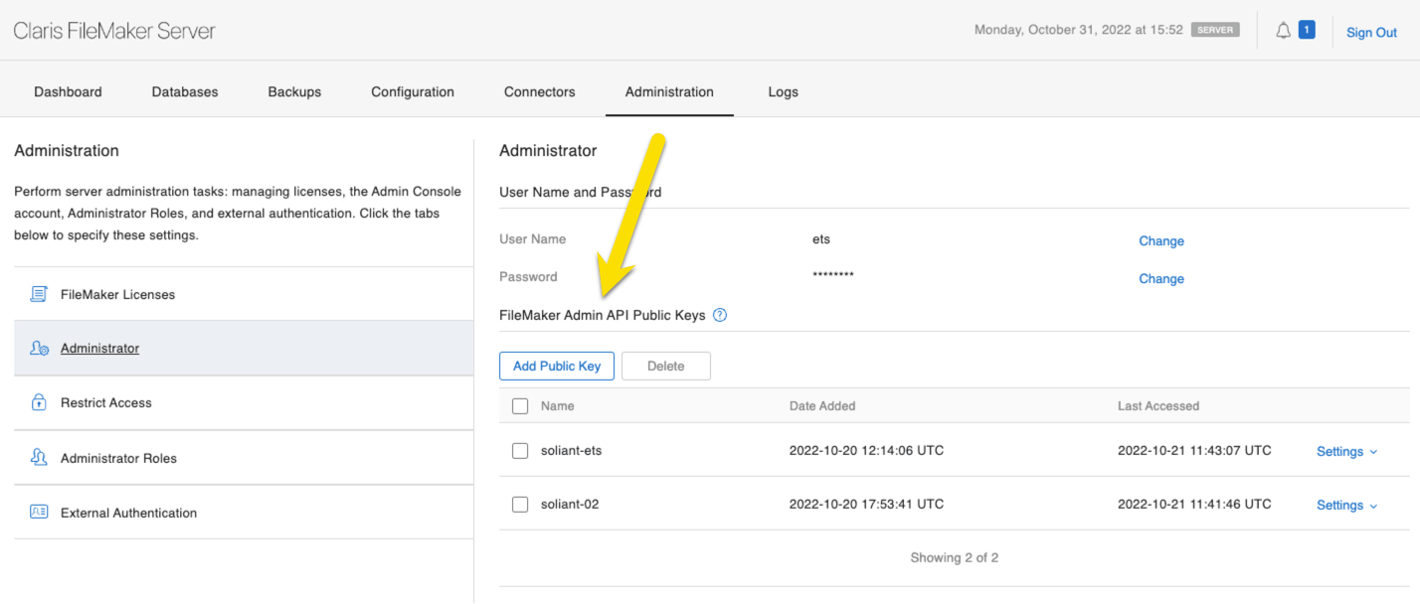Click the Last Accessed column header
Image resolution: width=1420 pixels, height=604 pixels.
[1158, 406]
